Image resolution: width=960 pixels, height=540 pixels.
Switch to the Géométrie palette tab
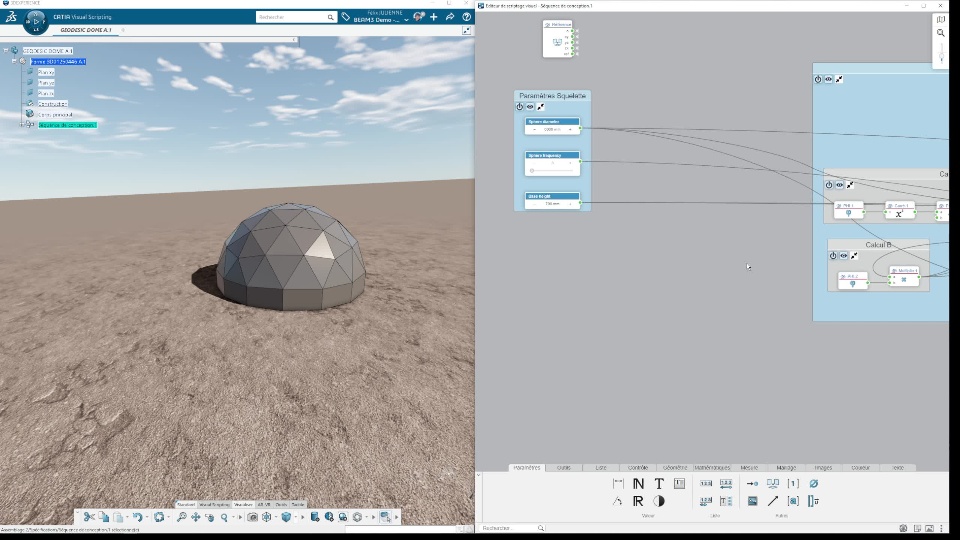click(675, 468)
